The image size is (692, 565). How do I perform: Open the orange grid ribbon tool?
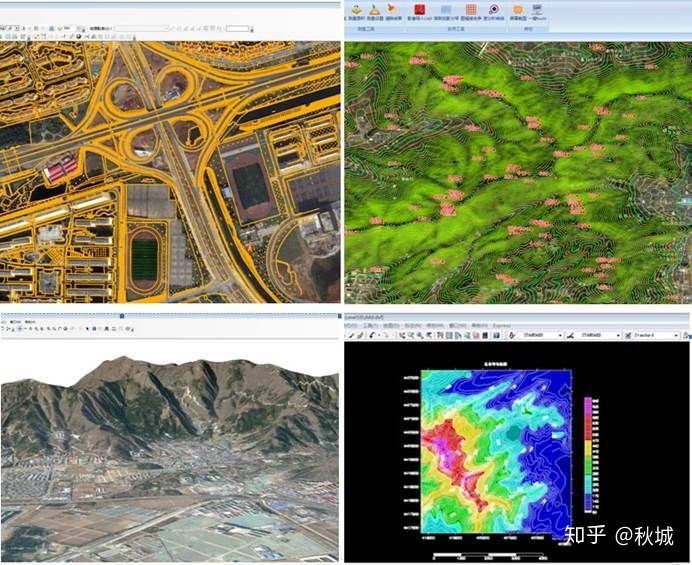click(x=471, y=9)
